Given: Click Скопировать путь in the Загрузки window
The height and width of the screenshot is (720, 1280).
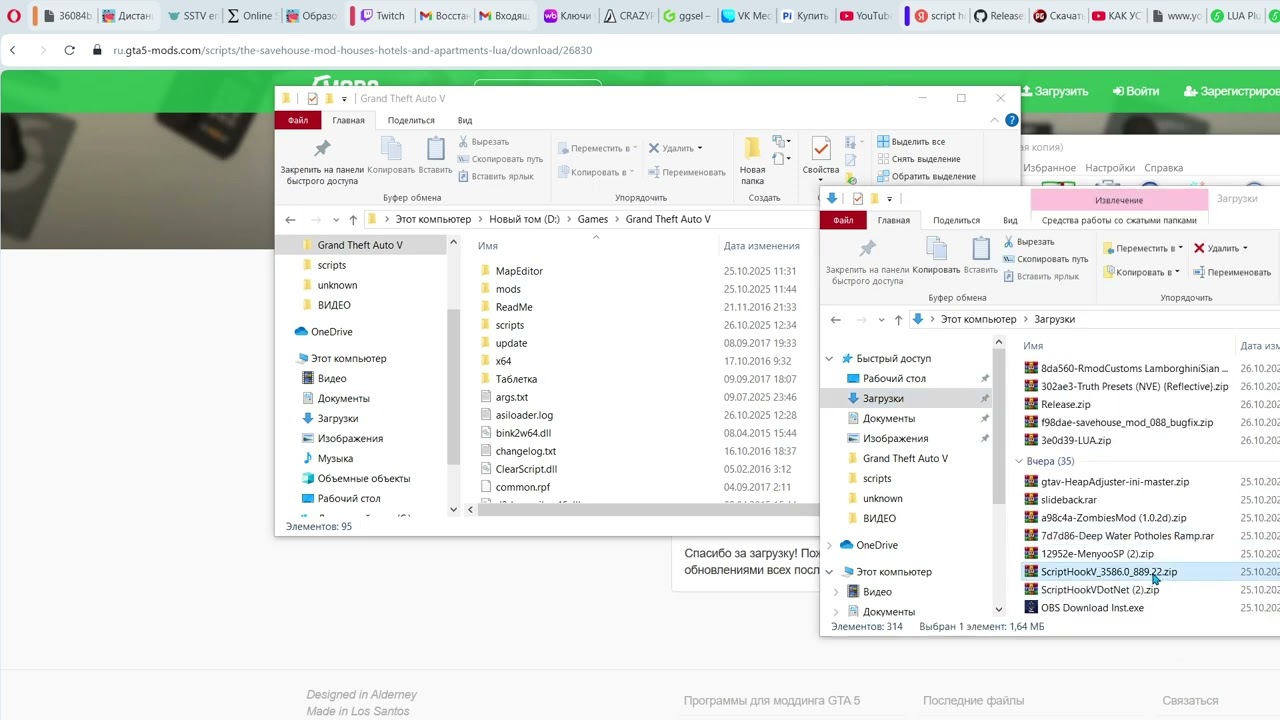Looking at the screenshot, I should tap(1045, 259).
